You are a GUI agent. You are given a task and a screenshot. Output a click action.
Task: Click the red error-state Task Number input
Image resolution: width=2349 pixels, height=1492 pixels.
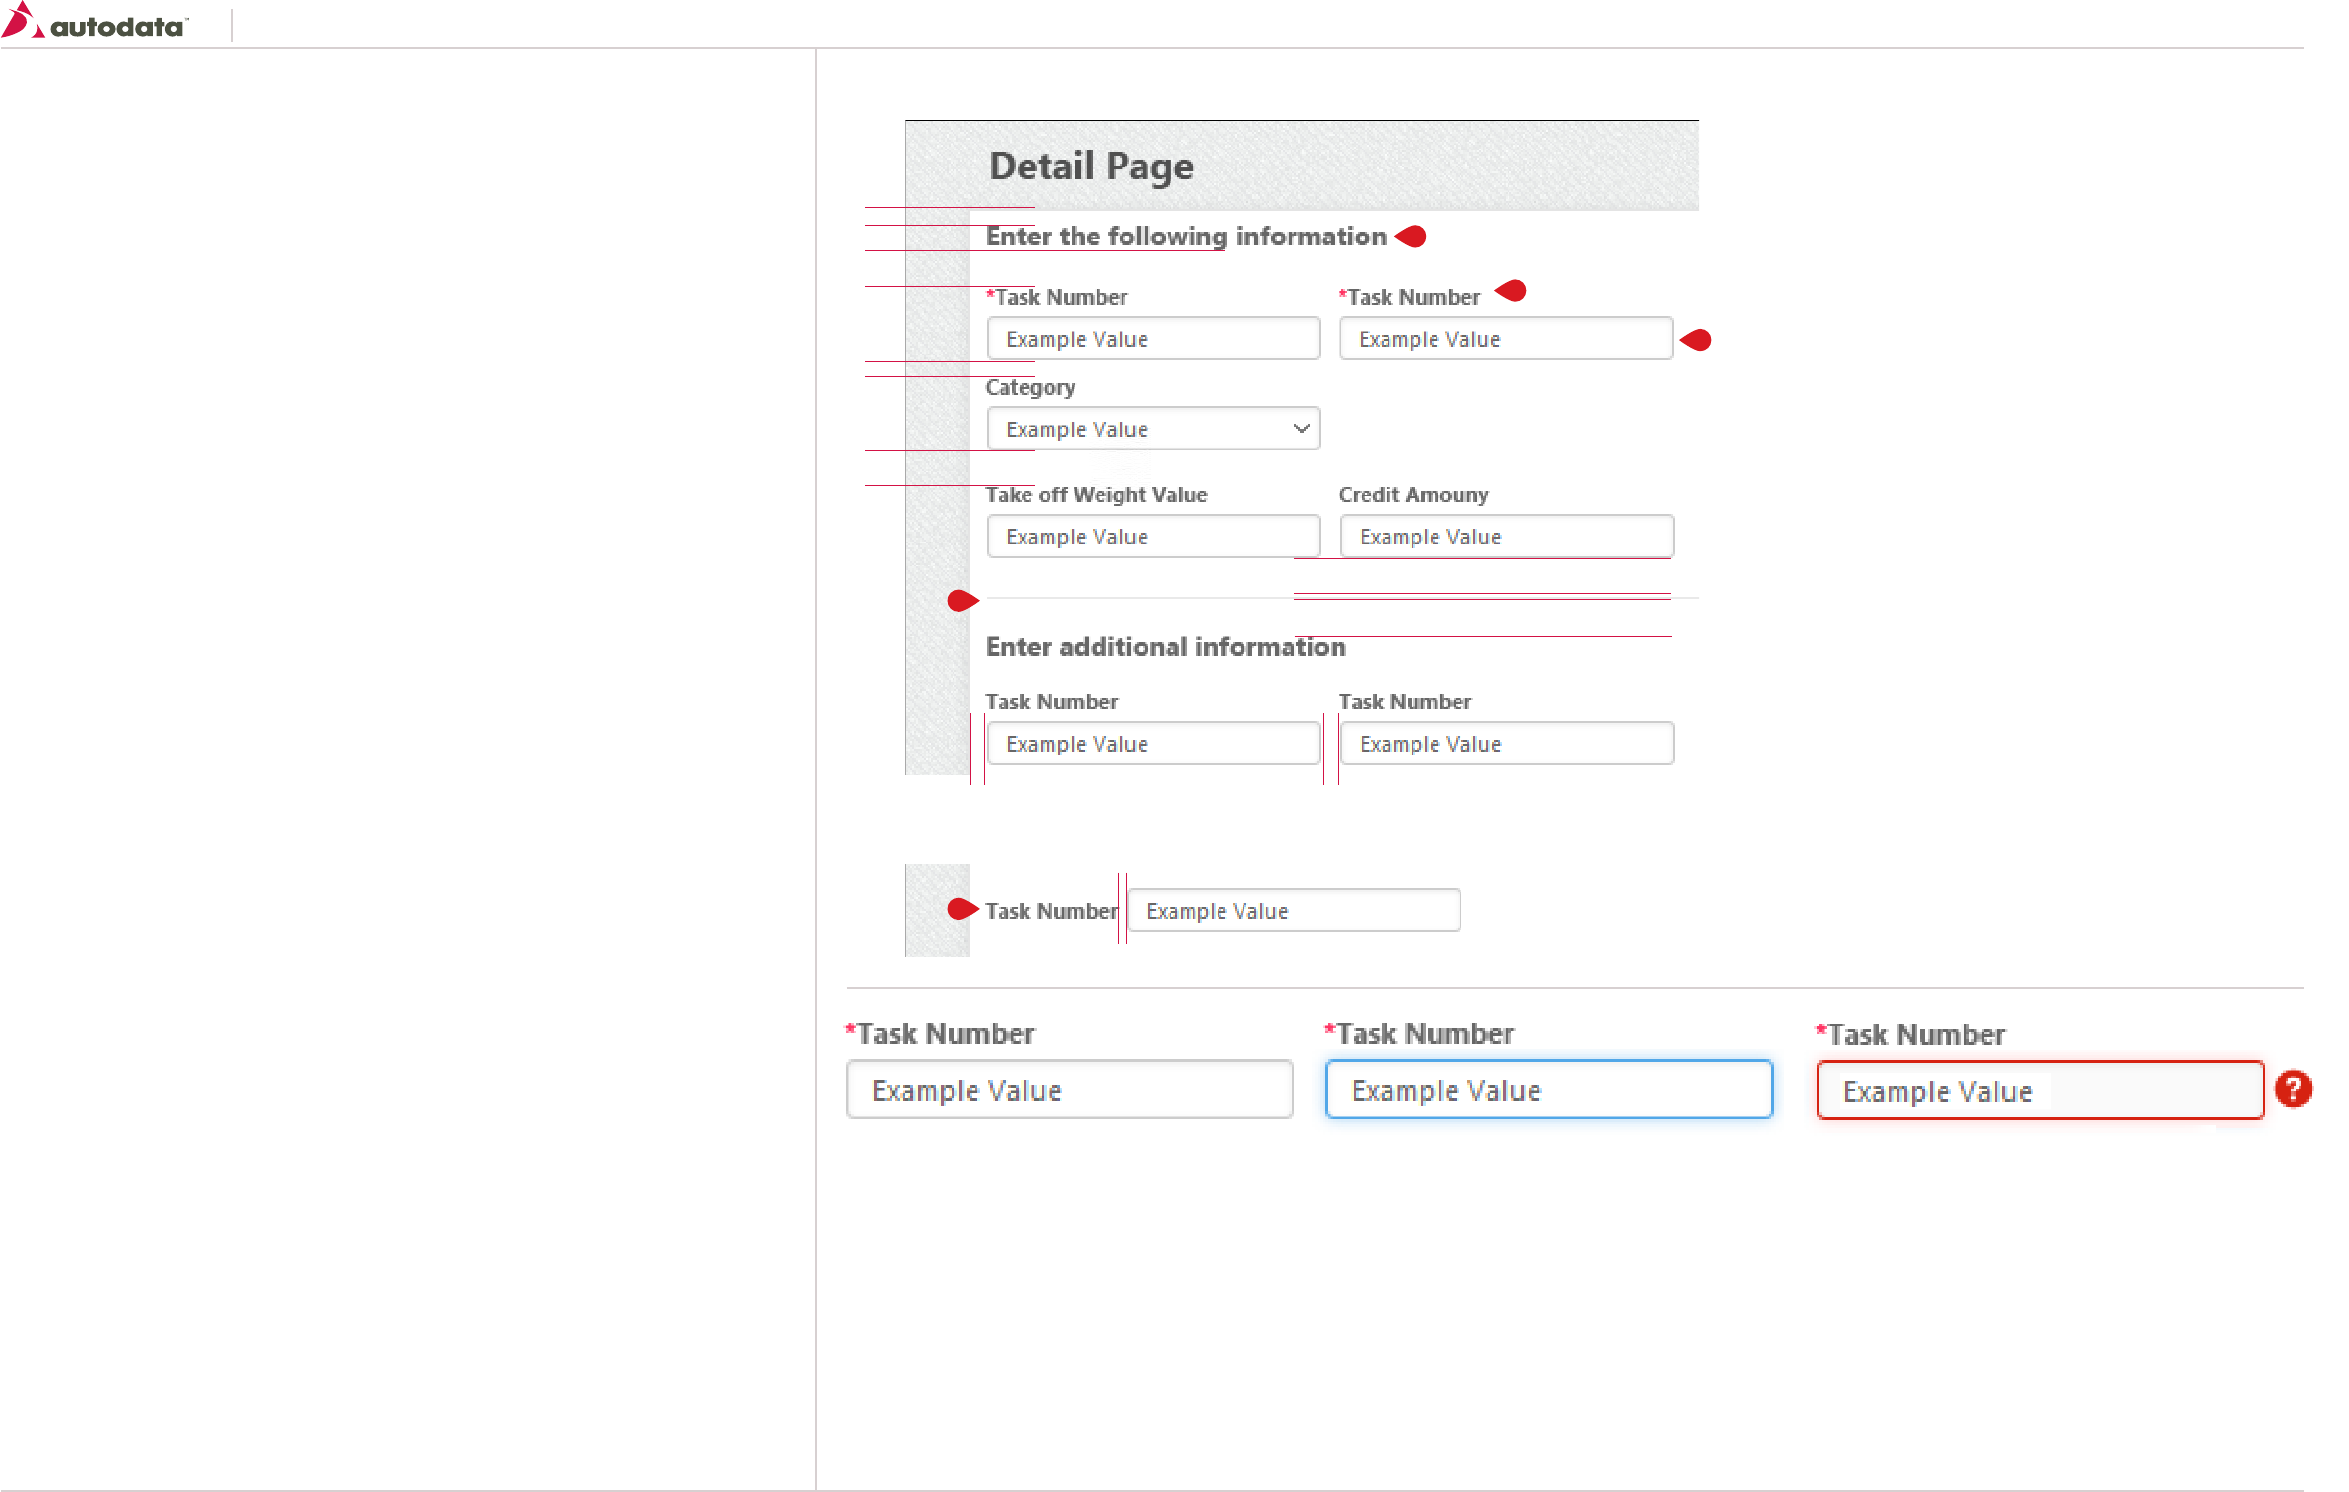pyautogui.click(x=2039, y=1091)
